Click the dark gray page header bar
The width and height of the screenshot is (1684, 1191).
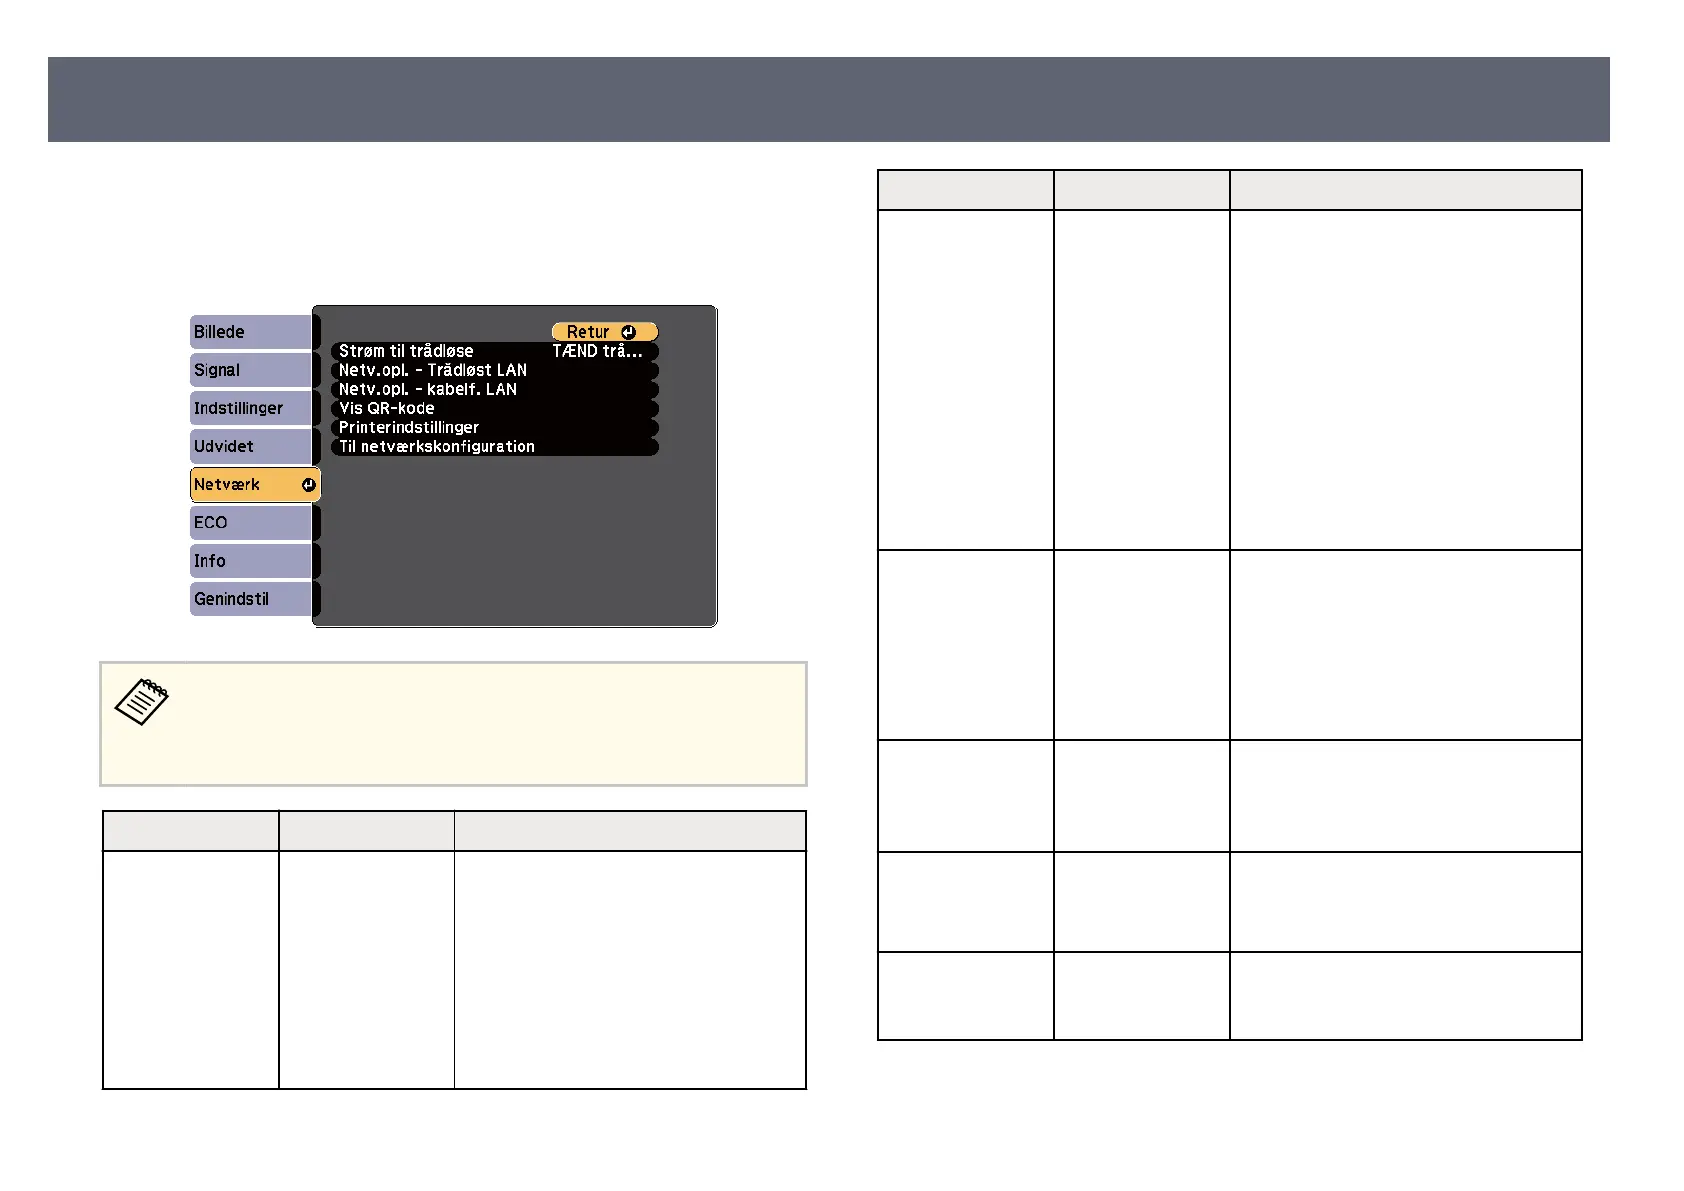click(x=828, y=99)
